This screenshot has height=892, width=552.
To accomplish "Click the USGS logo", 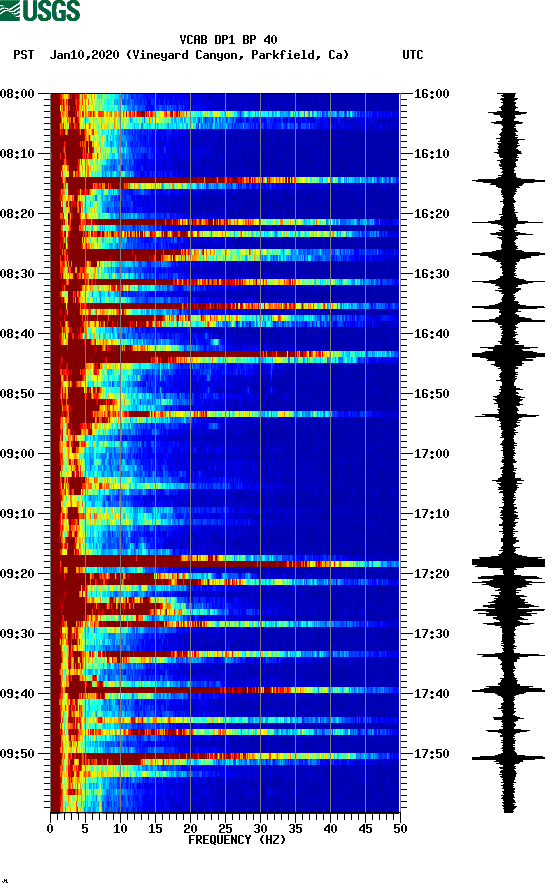I will (40, 10).
